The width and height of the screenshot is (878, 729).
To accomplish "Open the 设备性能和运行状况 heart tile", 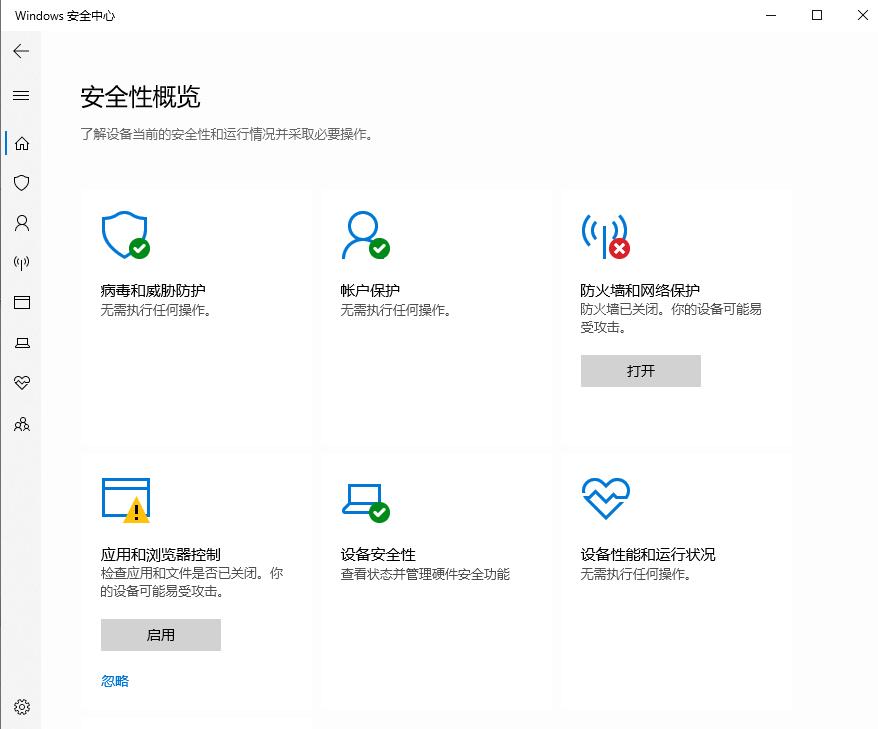I will (x=605, y=497).
